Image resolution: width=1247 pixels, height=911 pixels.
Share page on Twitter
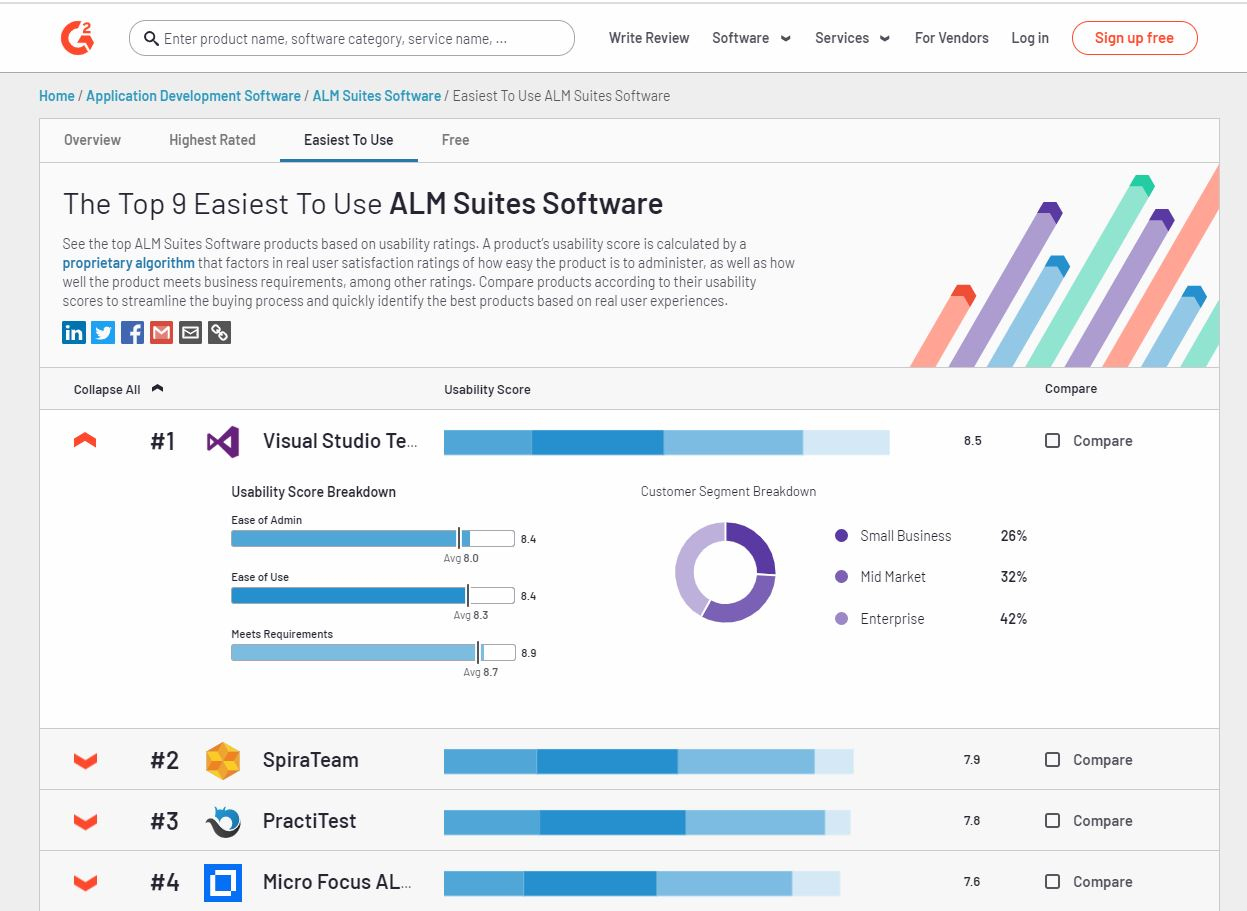pyautogui.click(x=103, y=333)
